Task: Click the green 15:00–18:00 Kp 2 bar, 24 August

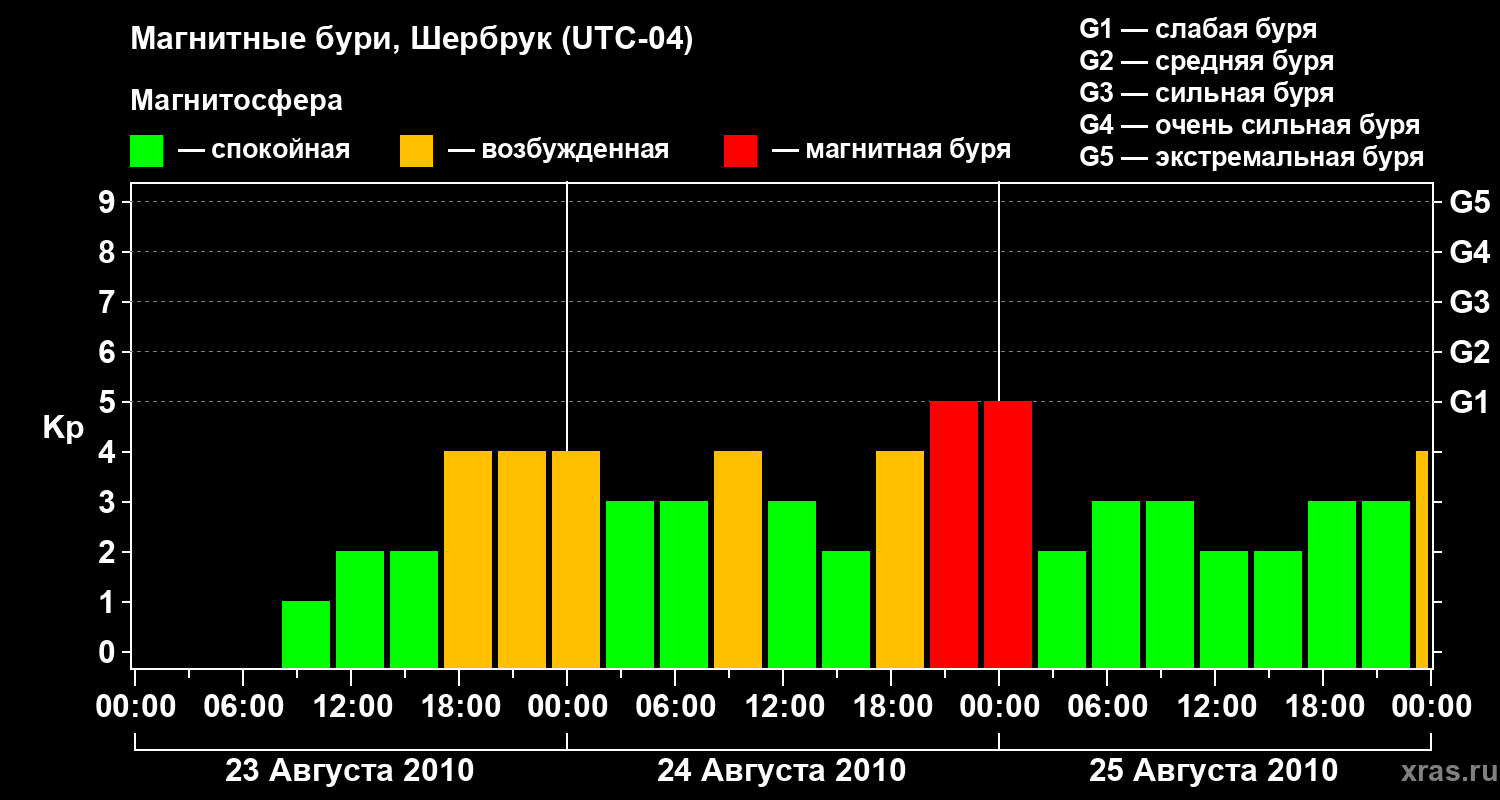Action: (846, 609)
